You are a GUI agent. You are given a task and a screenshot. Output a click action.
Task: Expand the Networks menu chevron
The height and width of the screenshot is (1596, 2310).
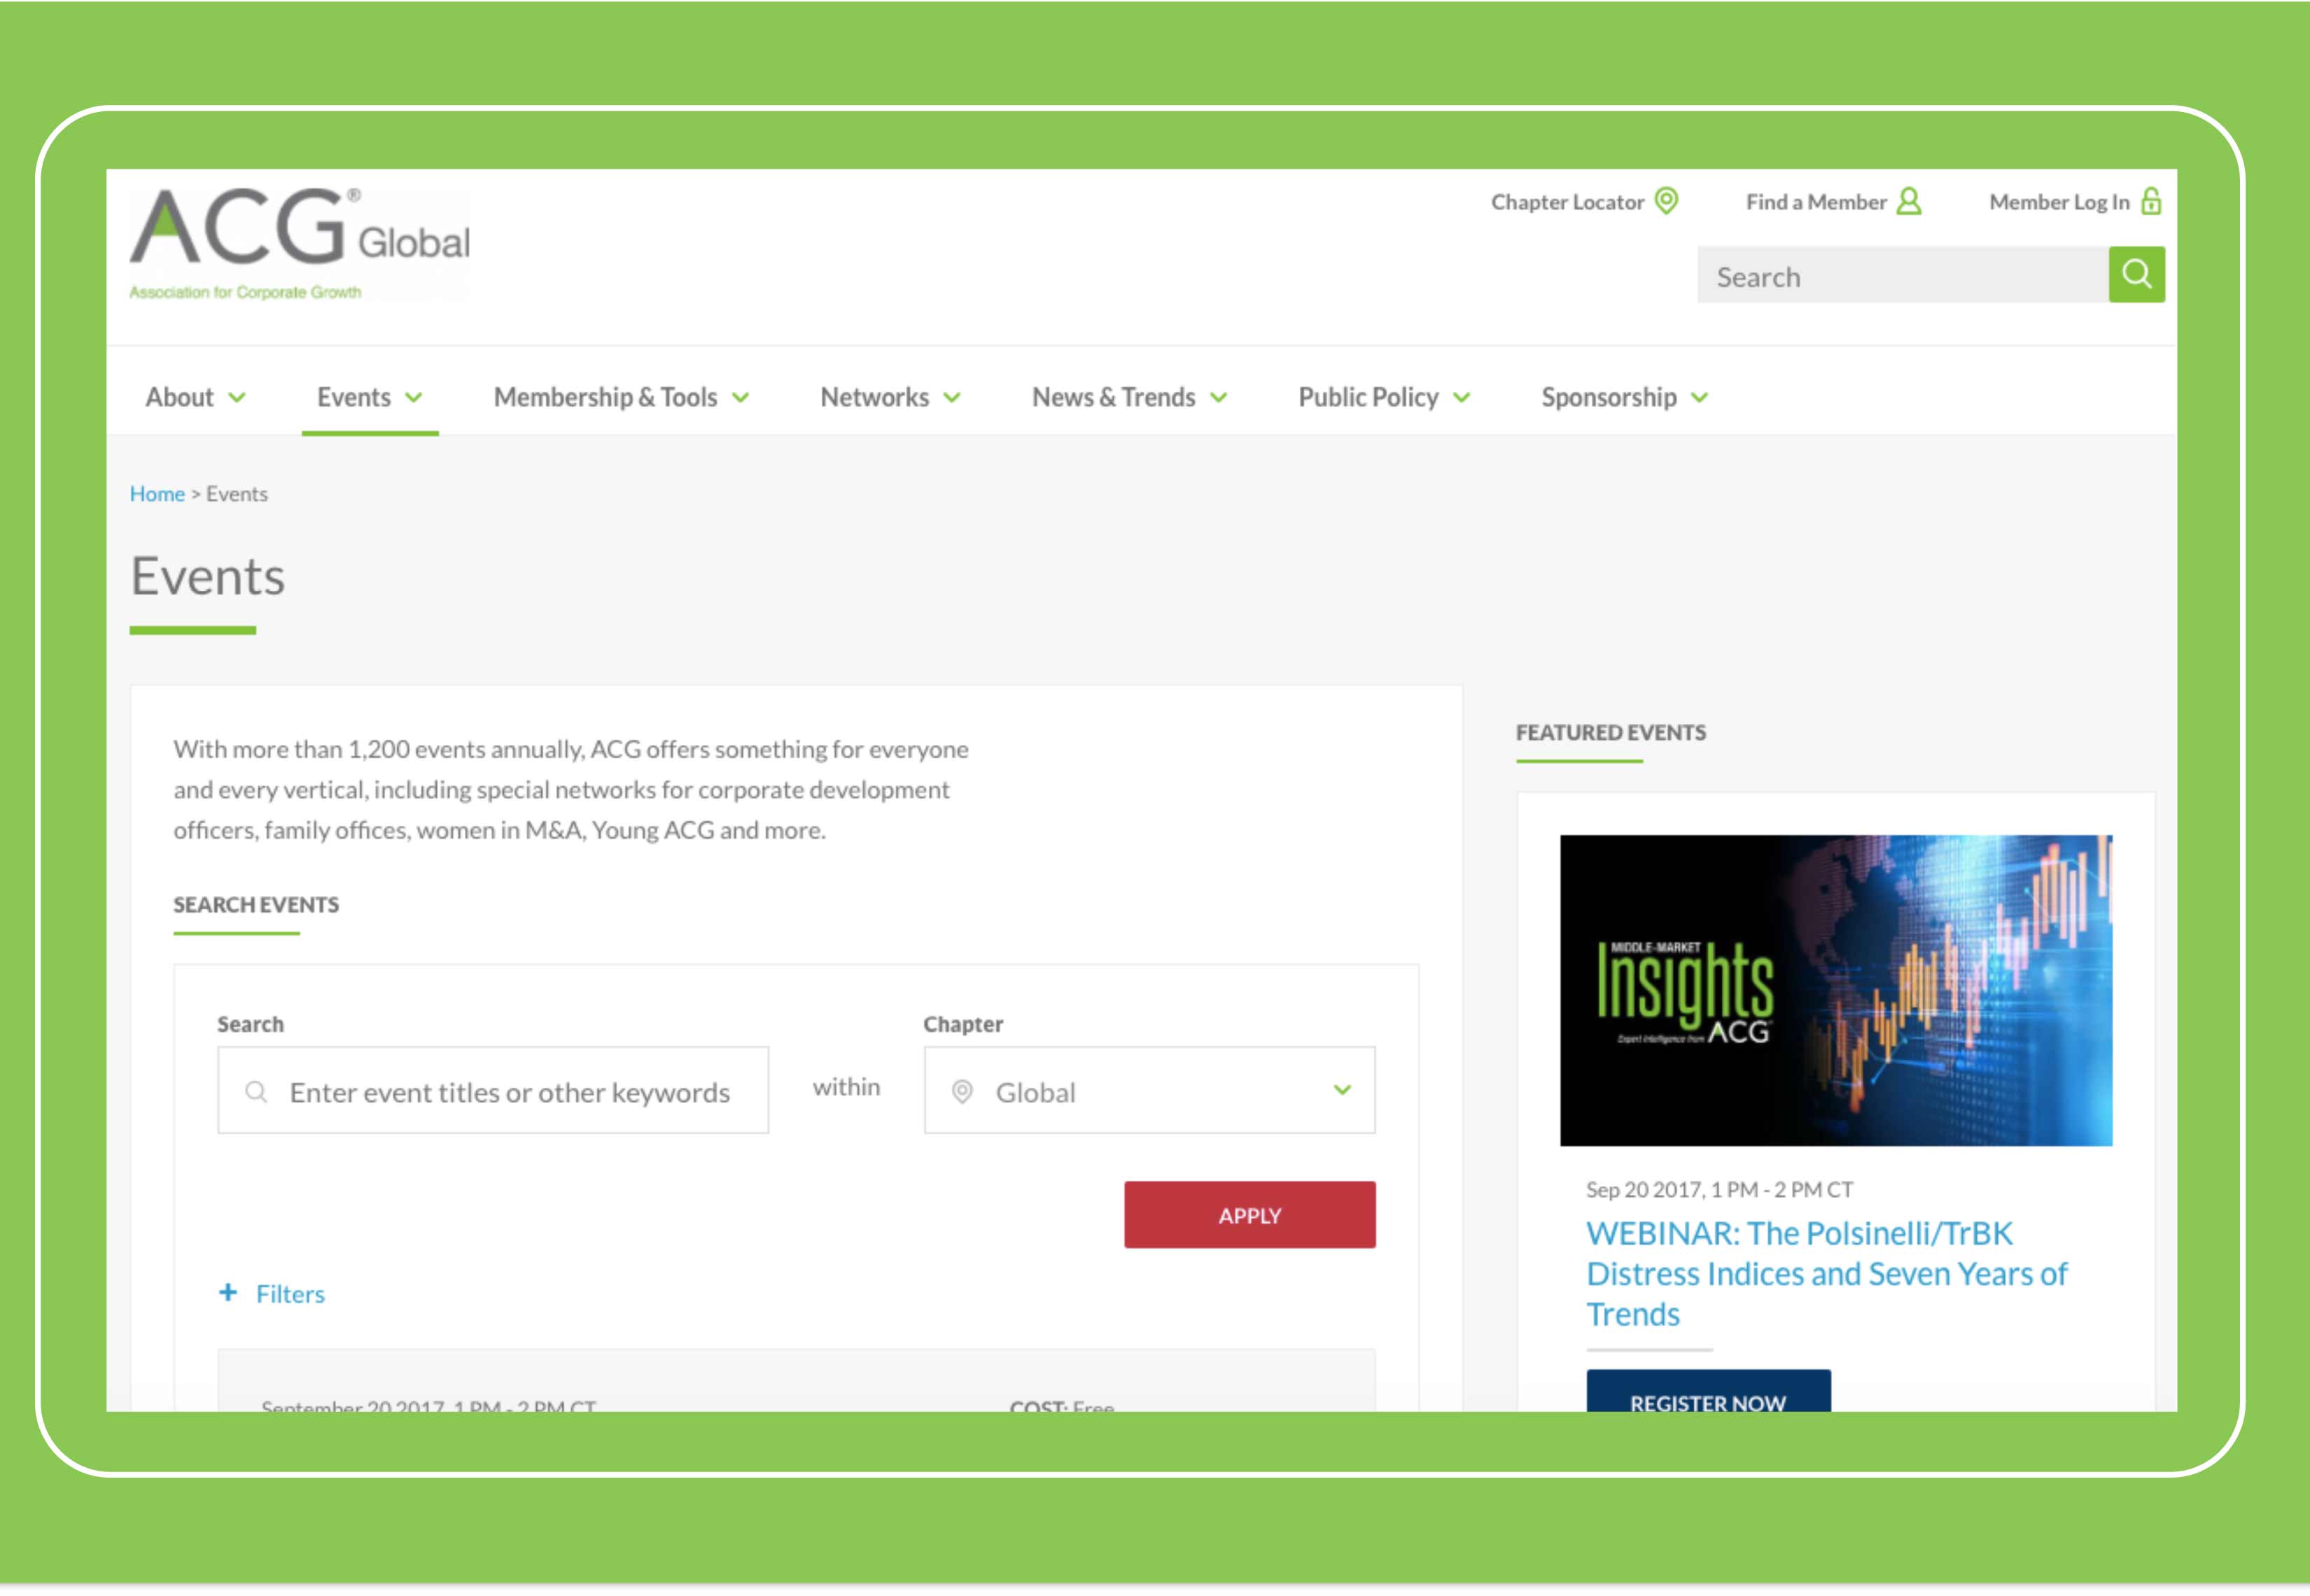(952, 398)
